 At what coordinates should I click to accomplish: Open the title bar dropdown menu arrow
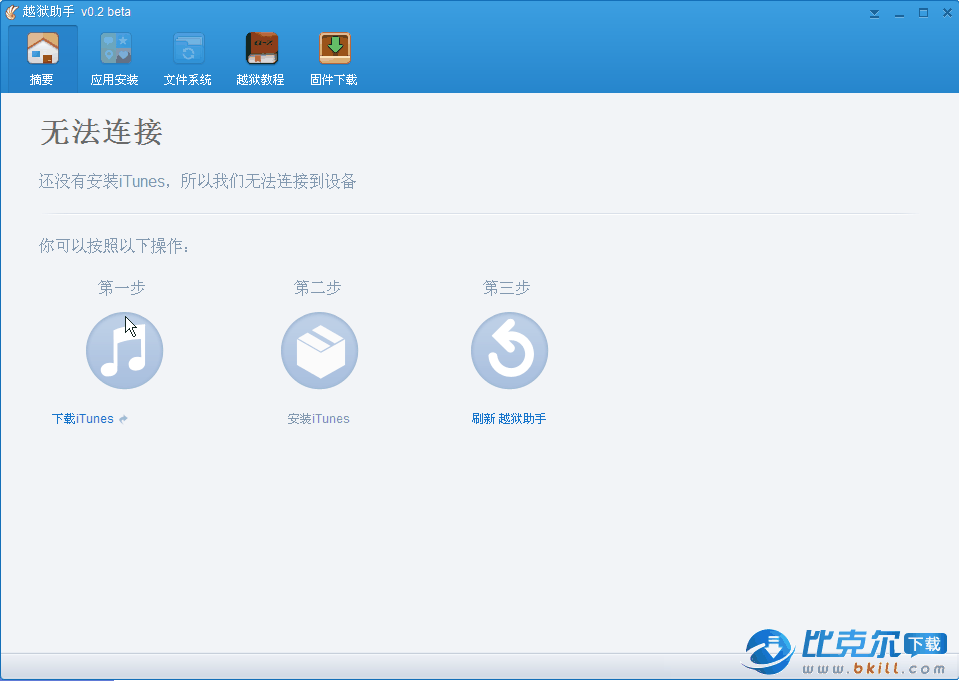pyautogui.click(x=875, y=13)
